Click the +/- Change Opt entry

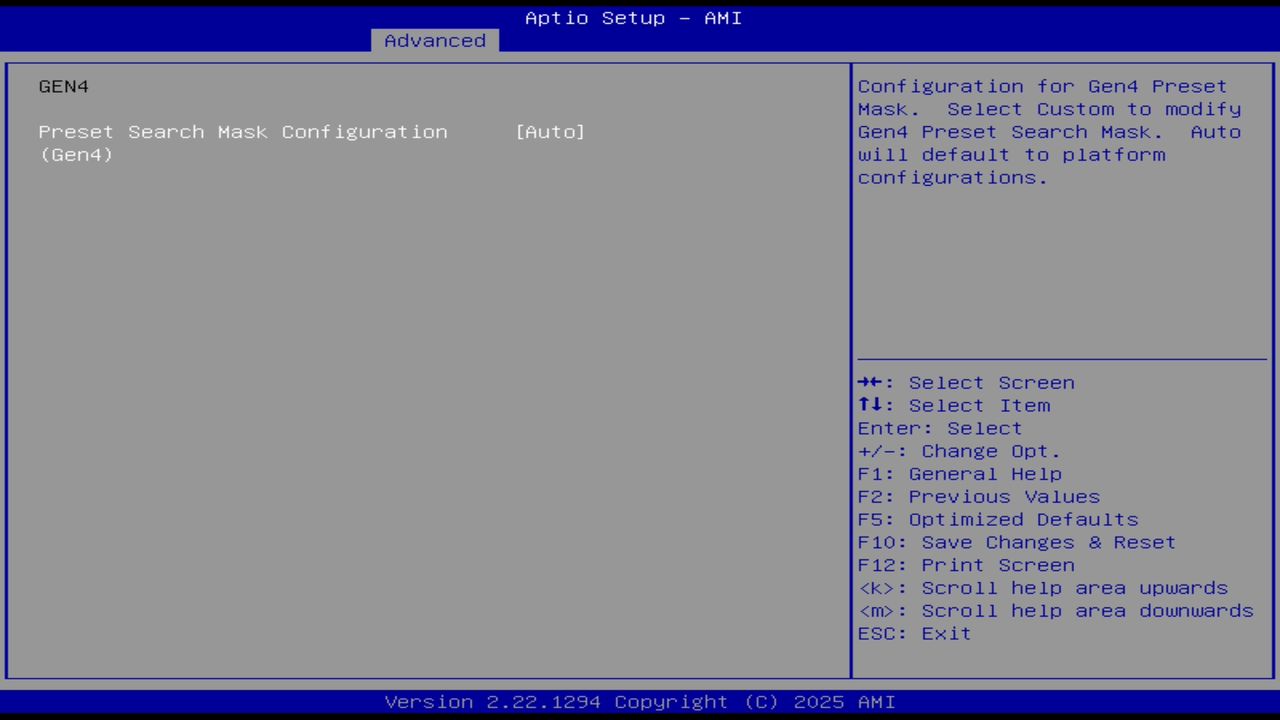(x=958, y=450)
